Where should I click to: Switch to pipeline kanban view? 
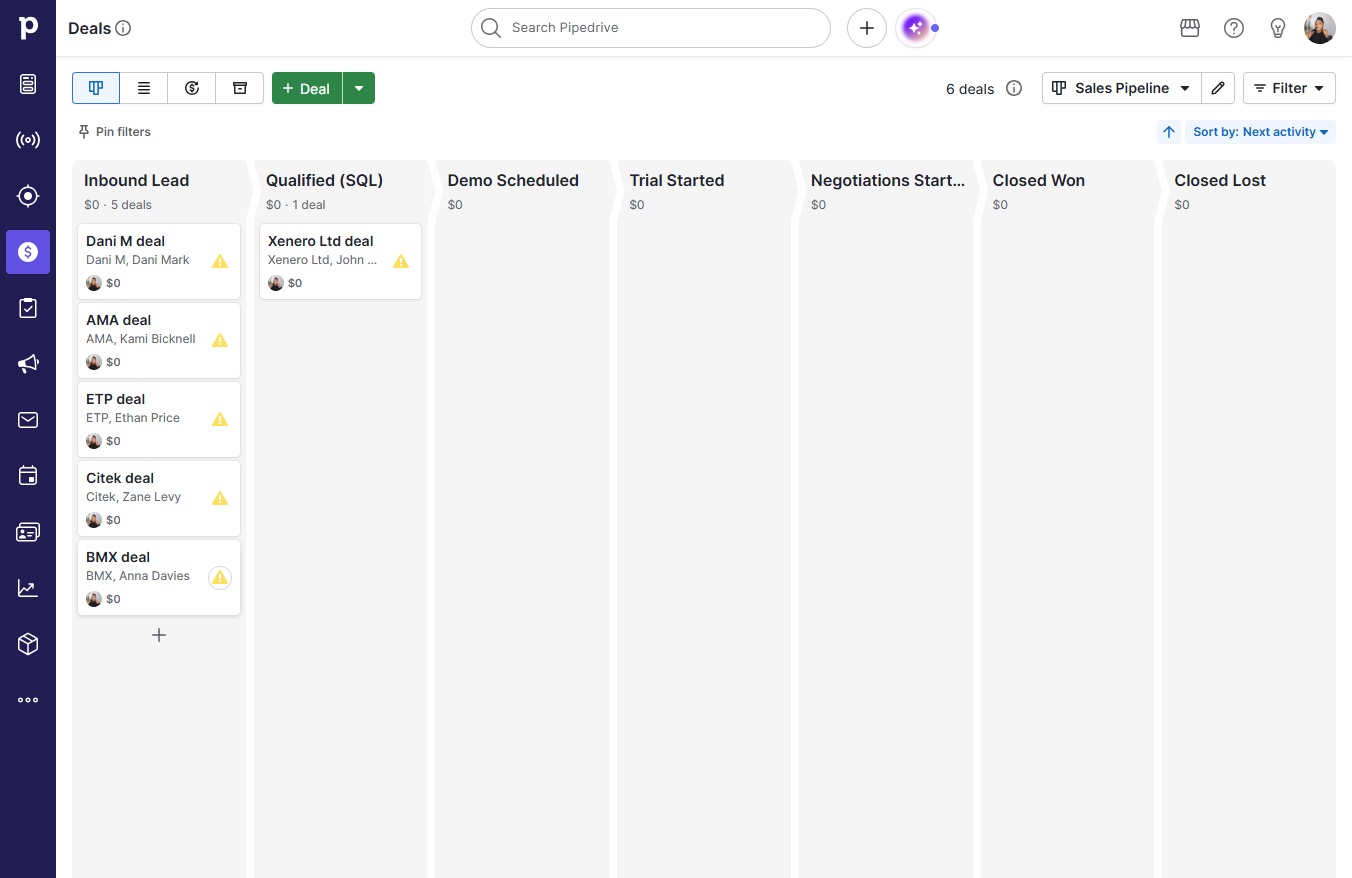coord(96,88)
